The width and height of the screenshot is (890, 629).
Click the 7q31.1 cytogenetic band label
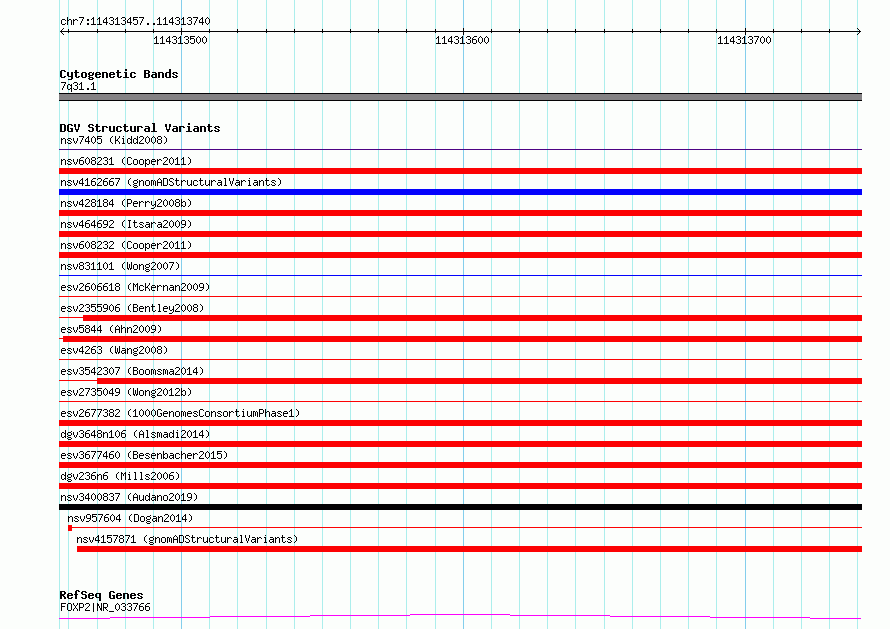tap(78, 86)
